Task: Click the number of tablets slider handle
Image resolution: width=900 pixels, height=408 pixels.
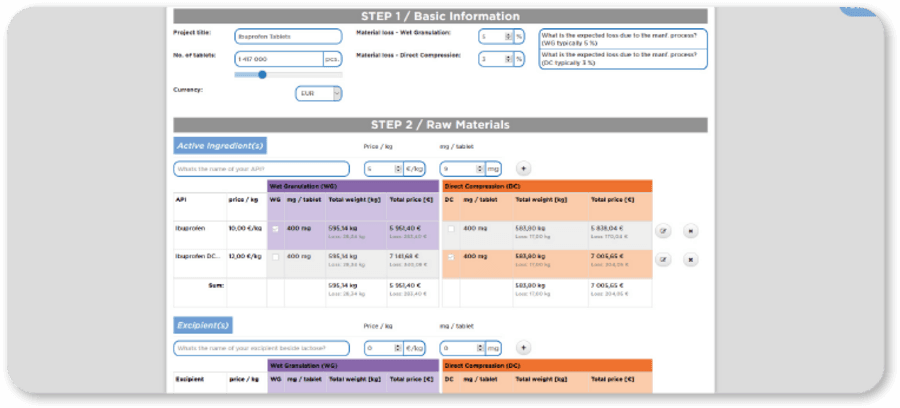Action: (x=262, y=74)
